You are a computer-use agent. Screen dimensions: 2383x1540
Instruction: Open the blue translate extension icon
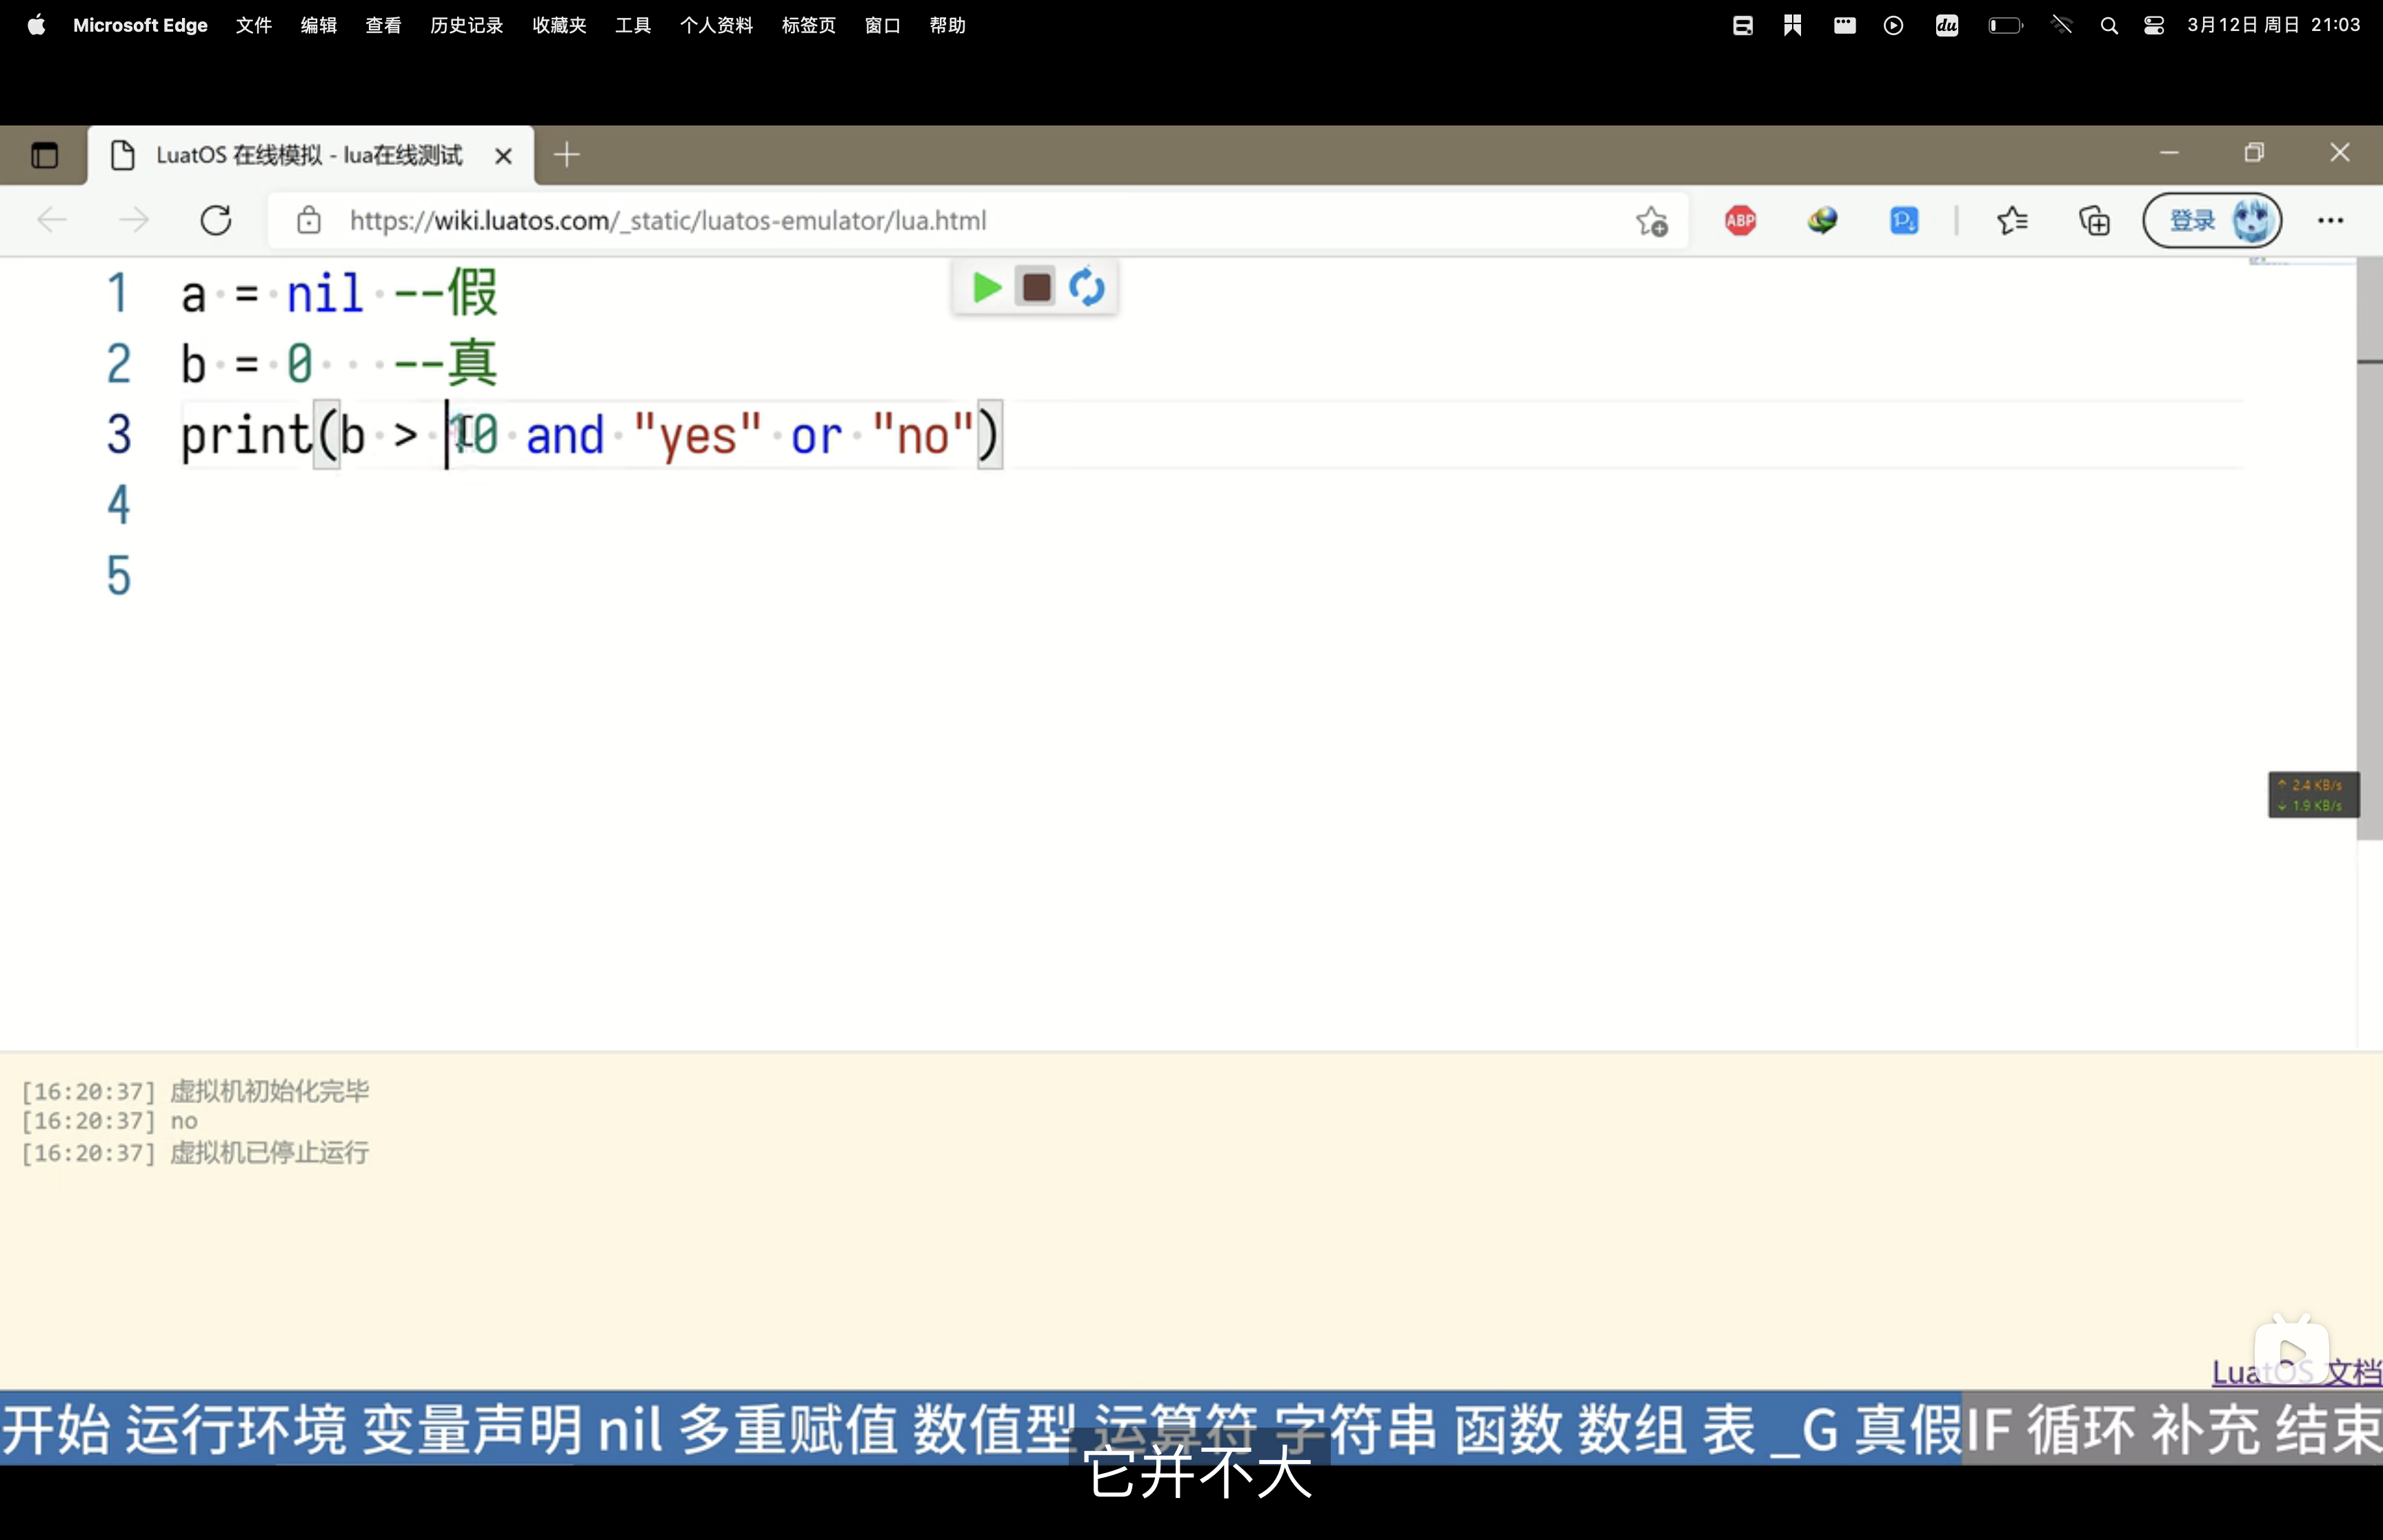point(1904,220)
